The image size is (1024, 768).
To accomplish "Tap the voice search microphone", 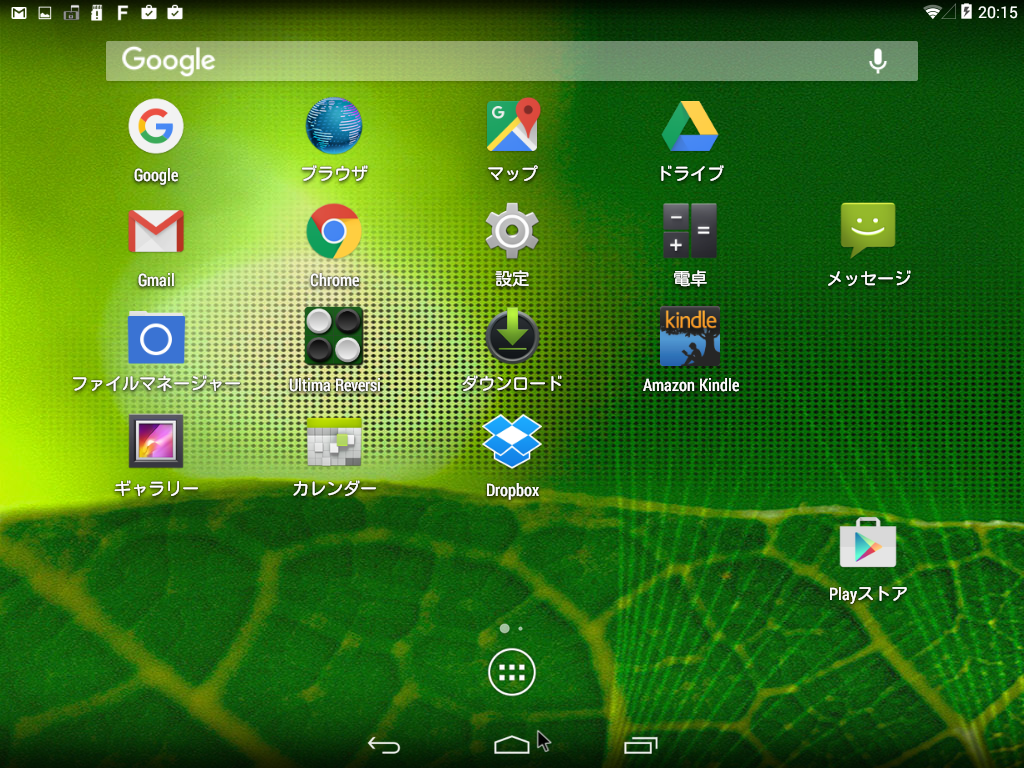I will [878, 61].
